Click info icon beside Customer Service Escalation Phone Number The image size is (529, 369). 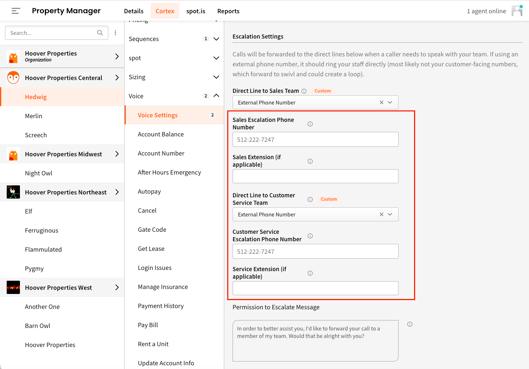click(x=310, y=236)
